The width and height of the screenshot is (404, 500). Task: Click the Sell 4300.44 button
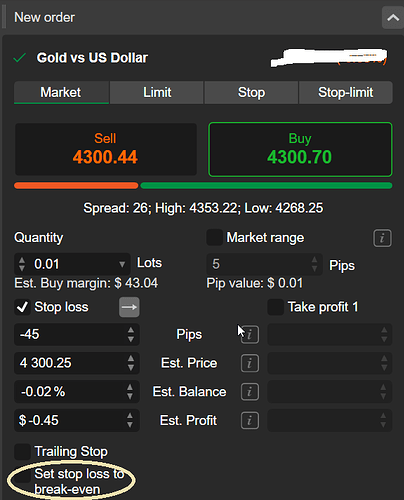pyautogui.click(x=106, y=149)
